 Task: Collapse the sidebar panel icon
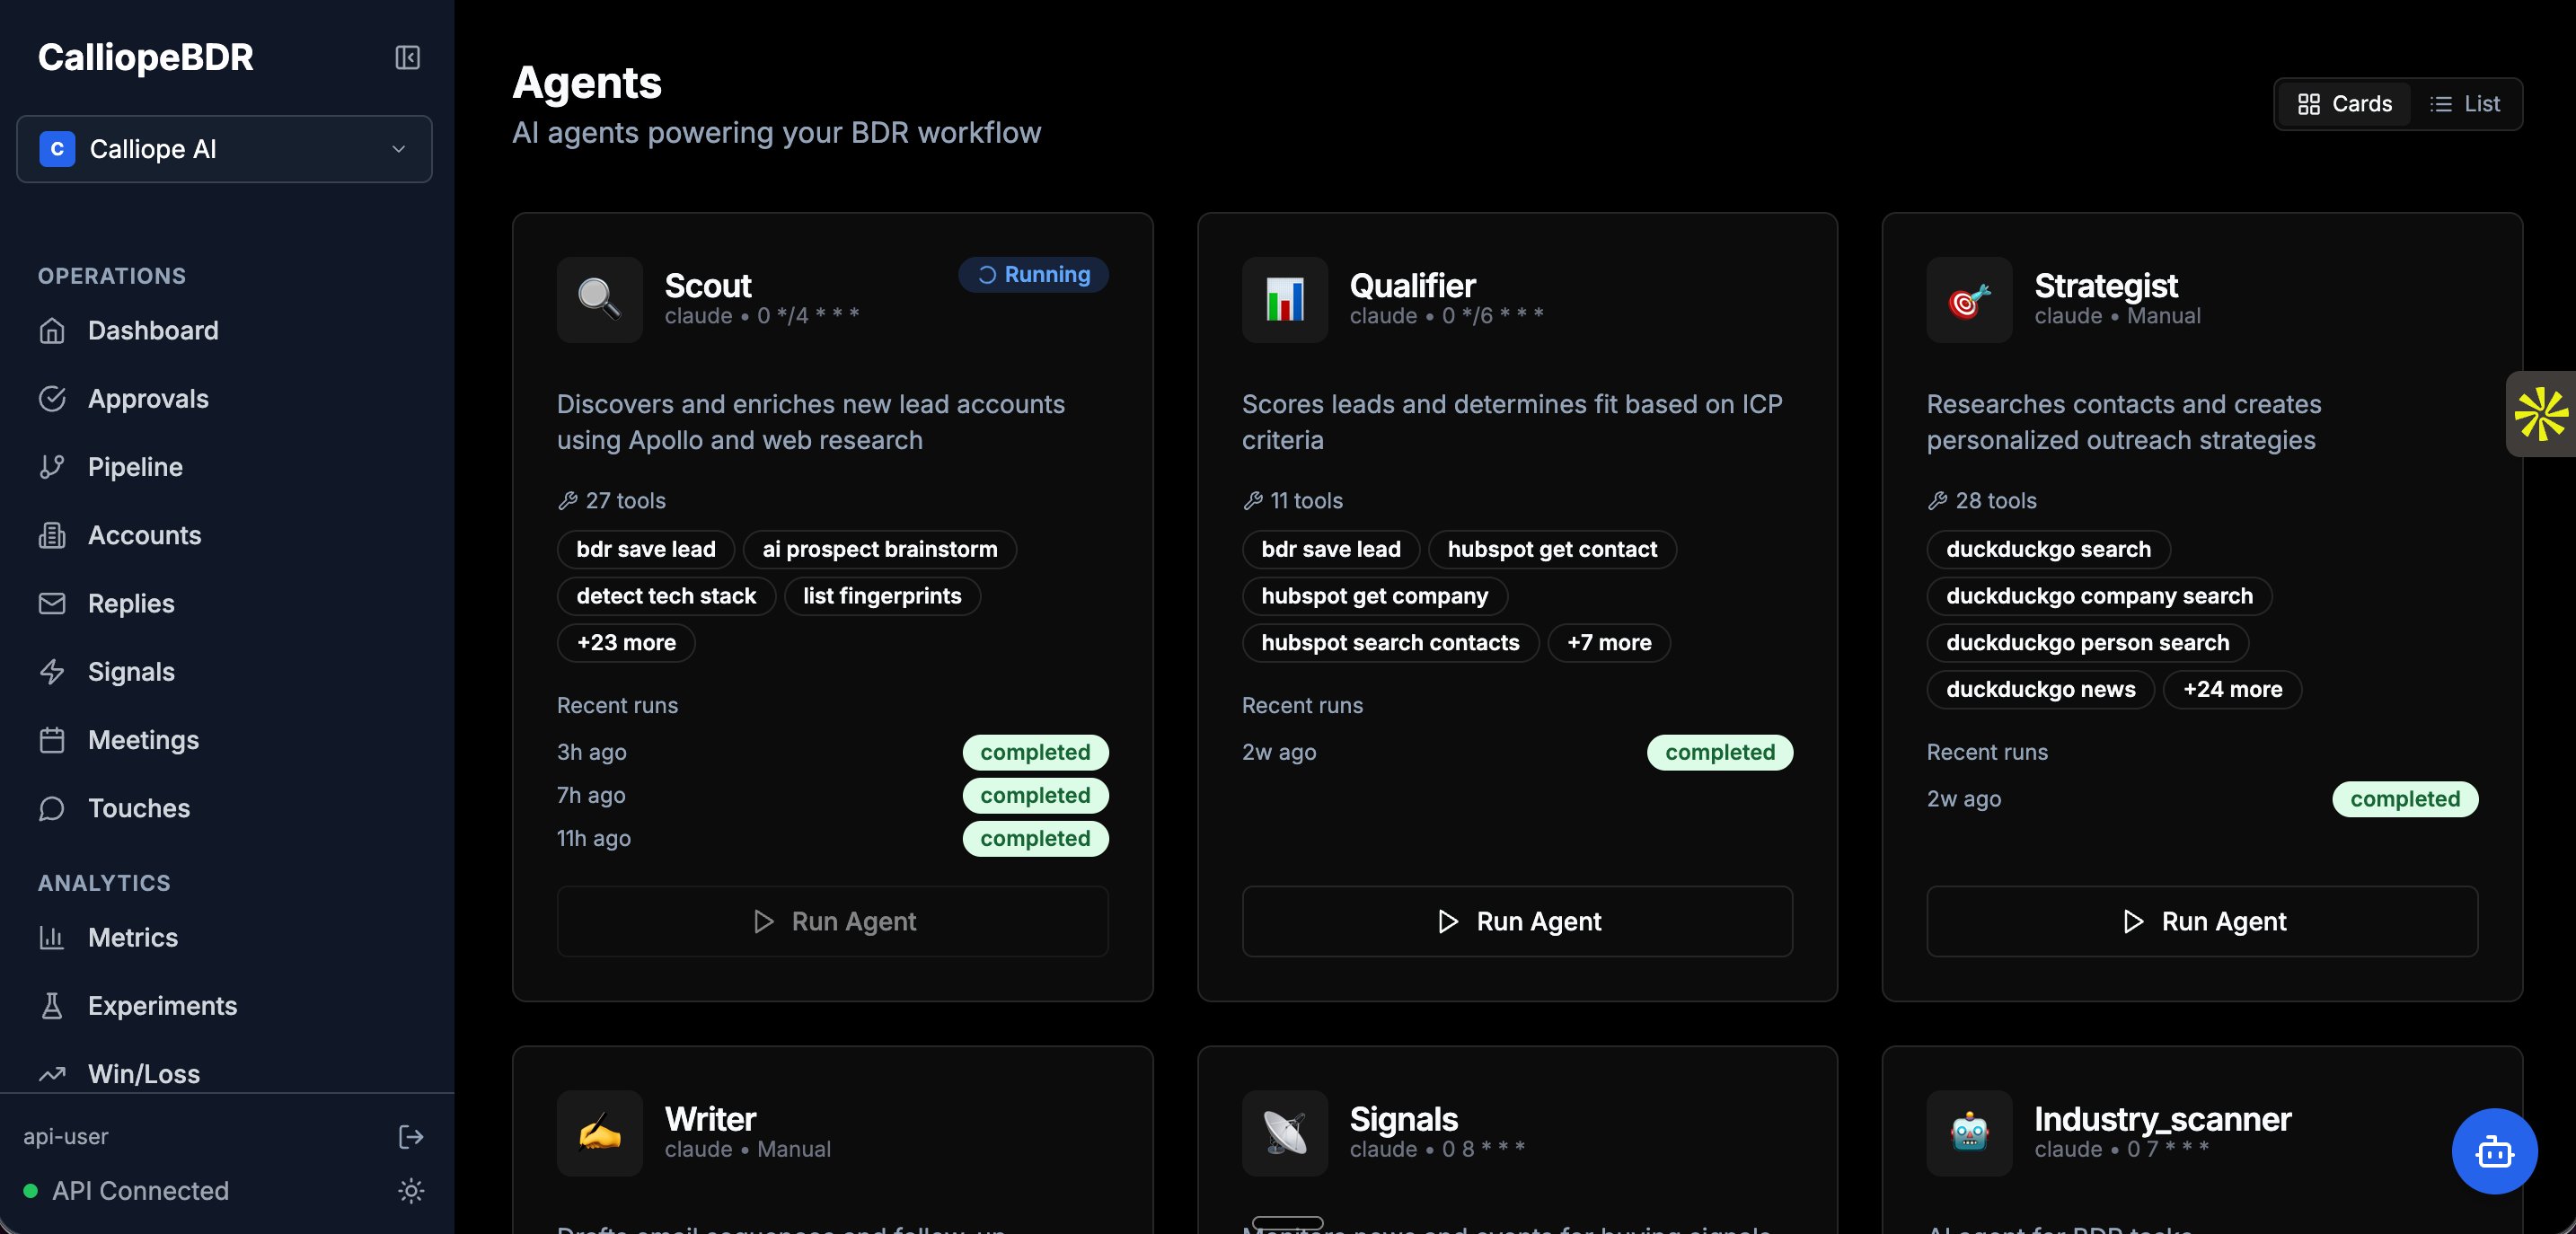[x=407, y=57]
